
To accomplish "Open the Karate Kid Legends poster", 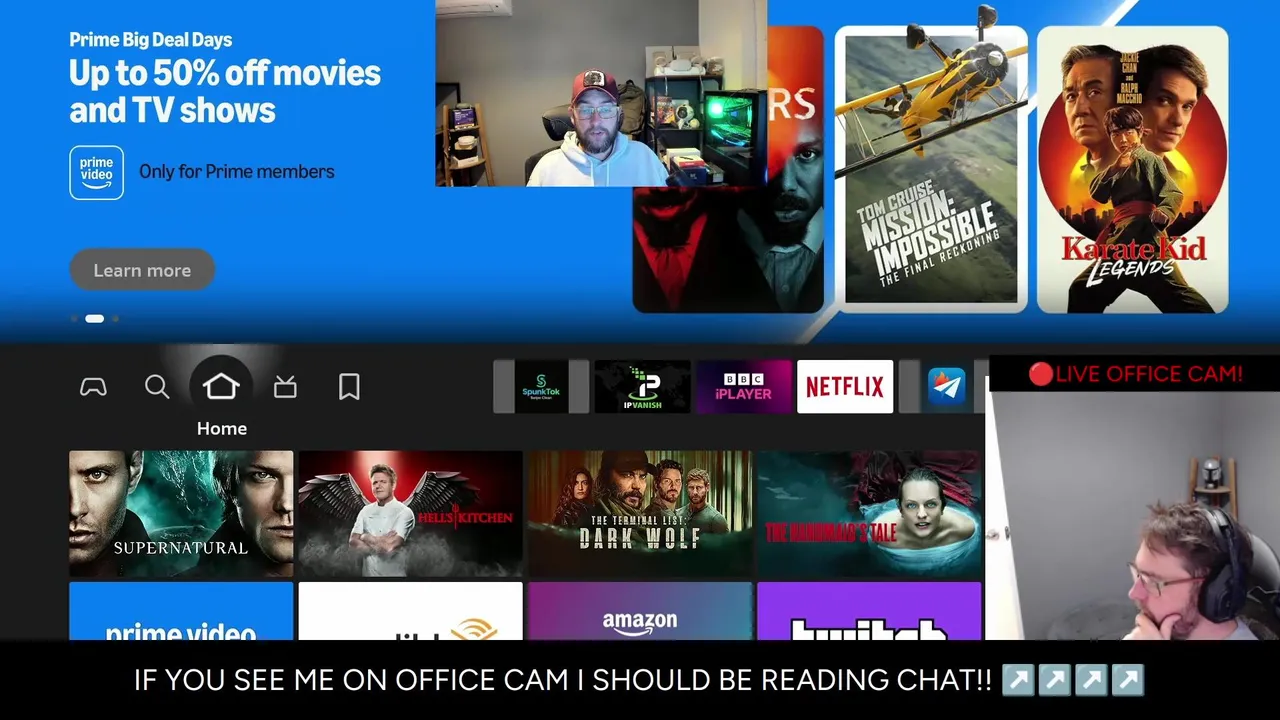I will point(1132,169).
